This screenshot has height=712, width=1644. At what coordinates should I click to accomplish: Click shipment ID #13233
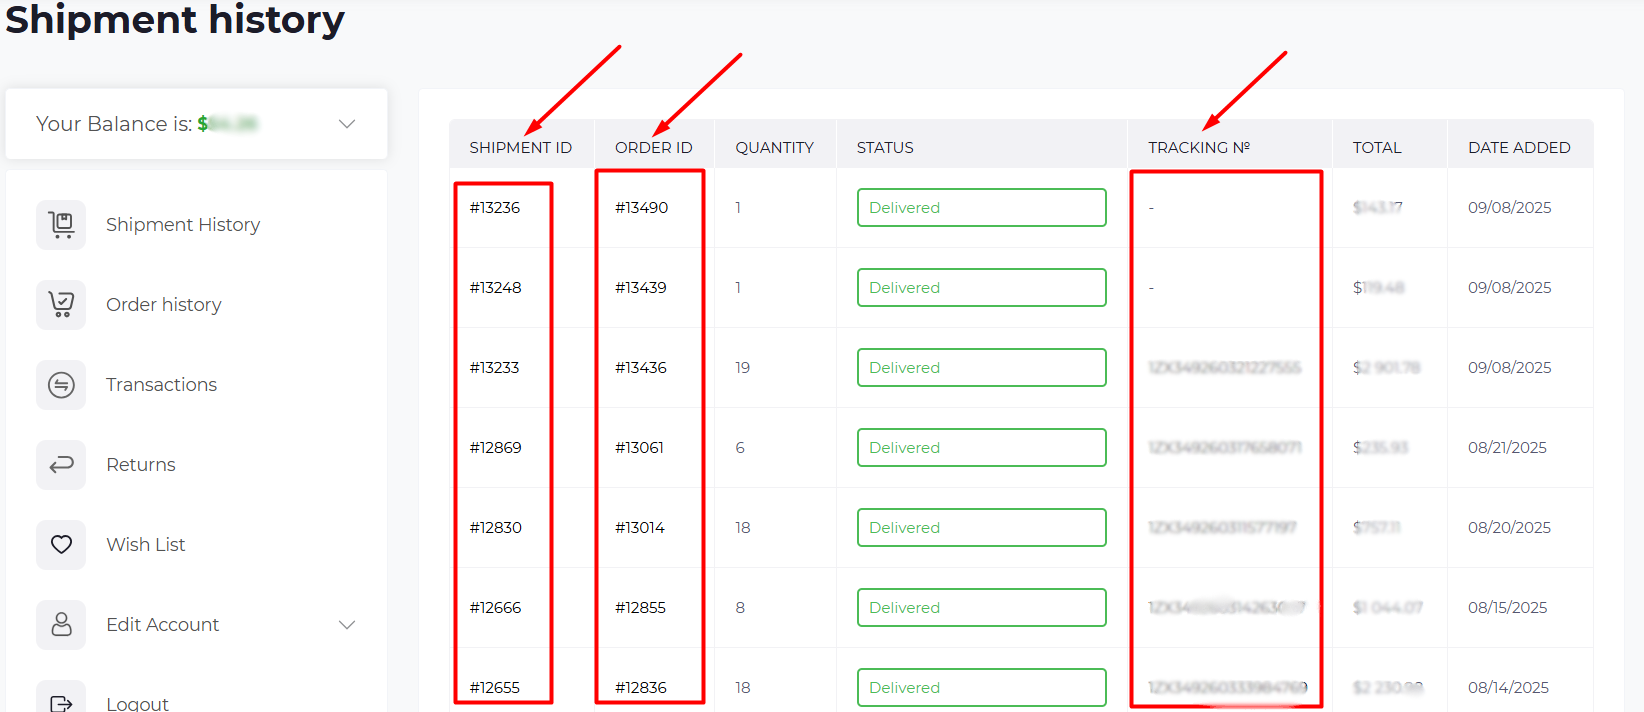pyautogui.click(x=494, y=368)
